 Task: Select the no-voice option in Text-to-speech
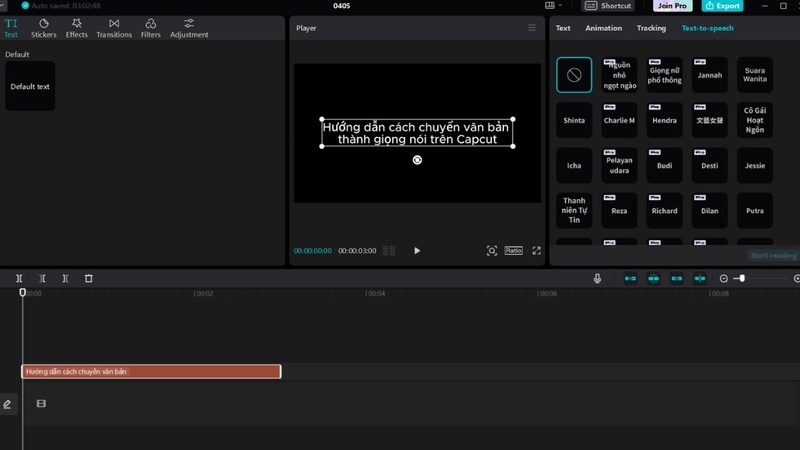(574, 75)
